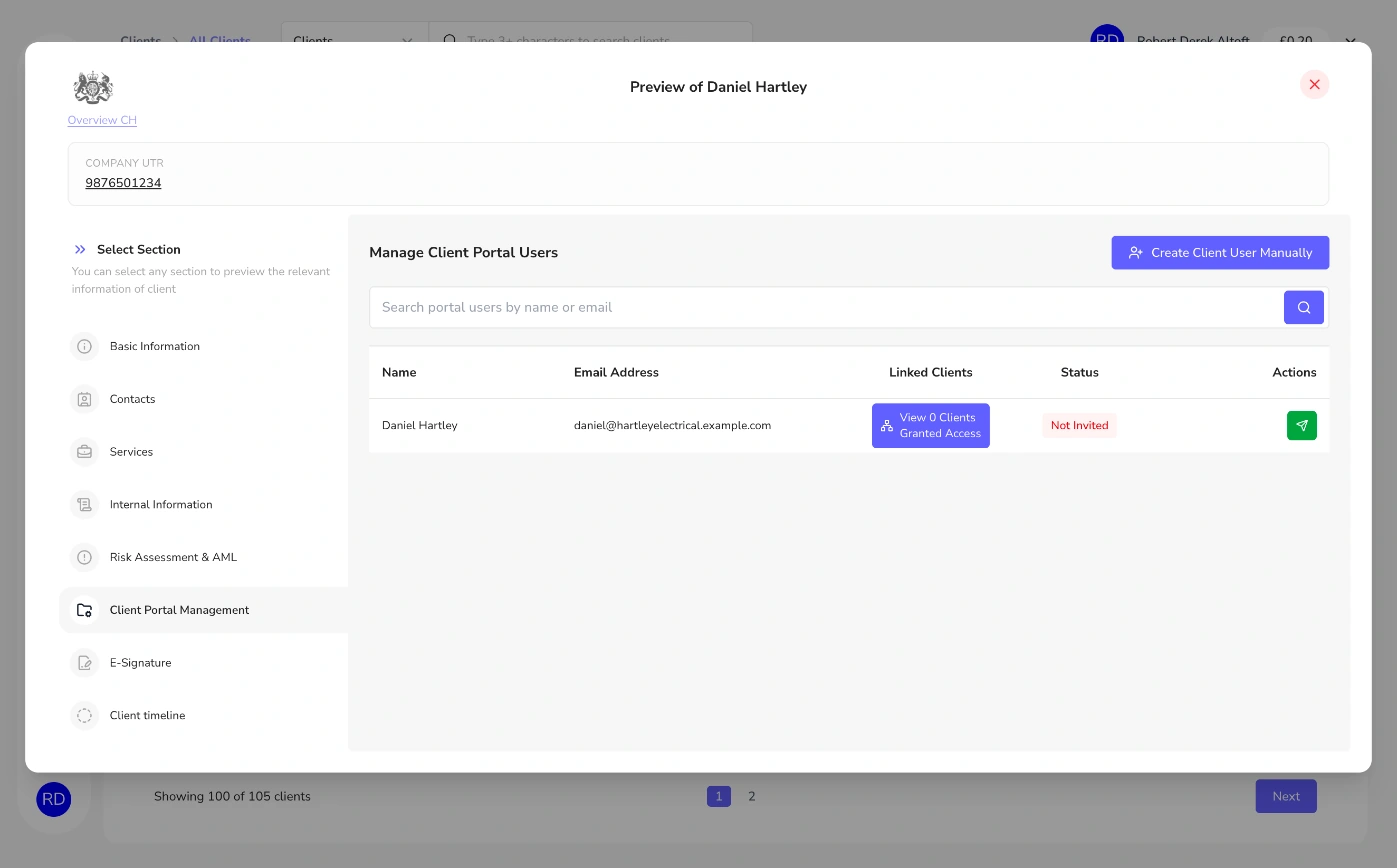Click the Basic Information info icon
The image size is (1397, 868).
(x=84, y=346)
